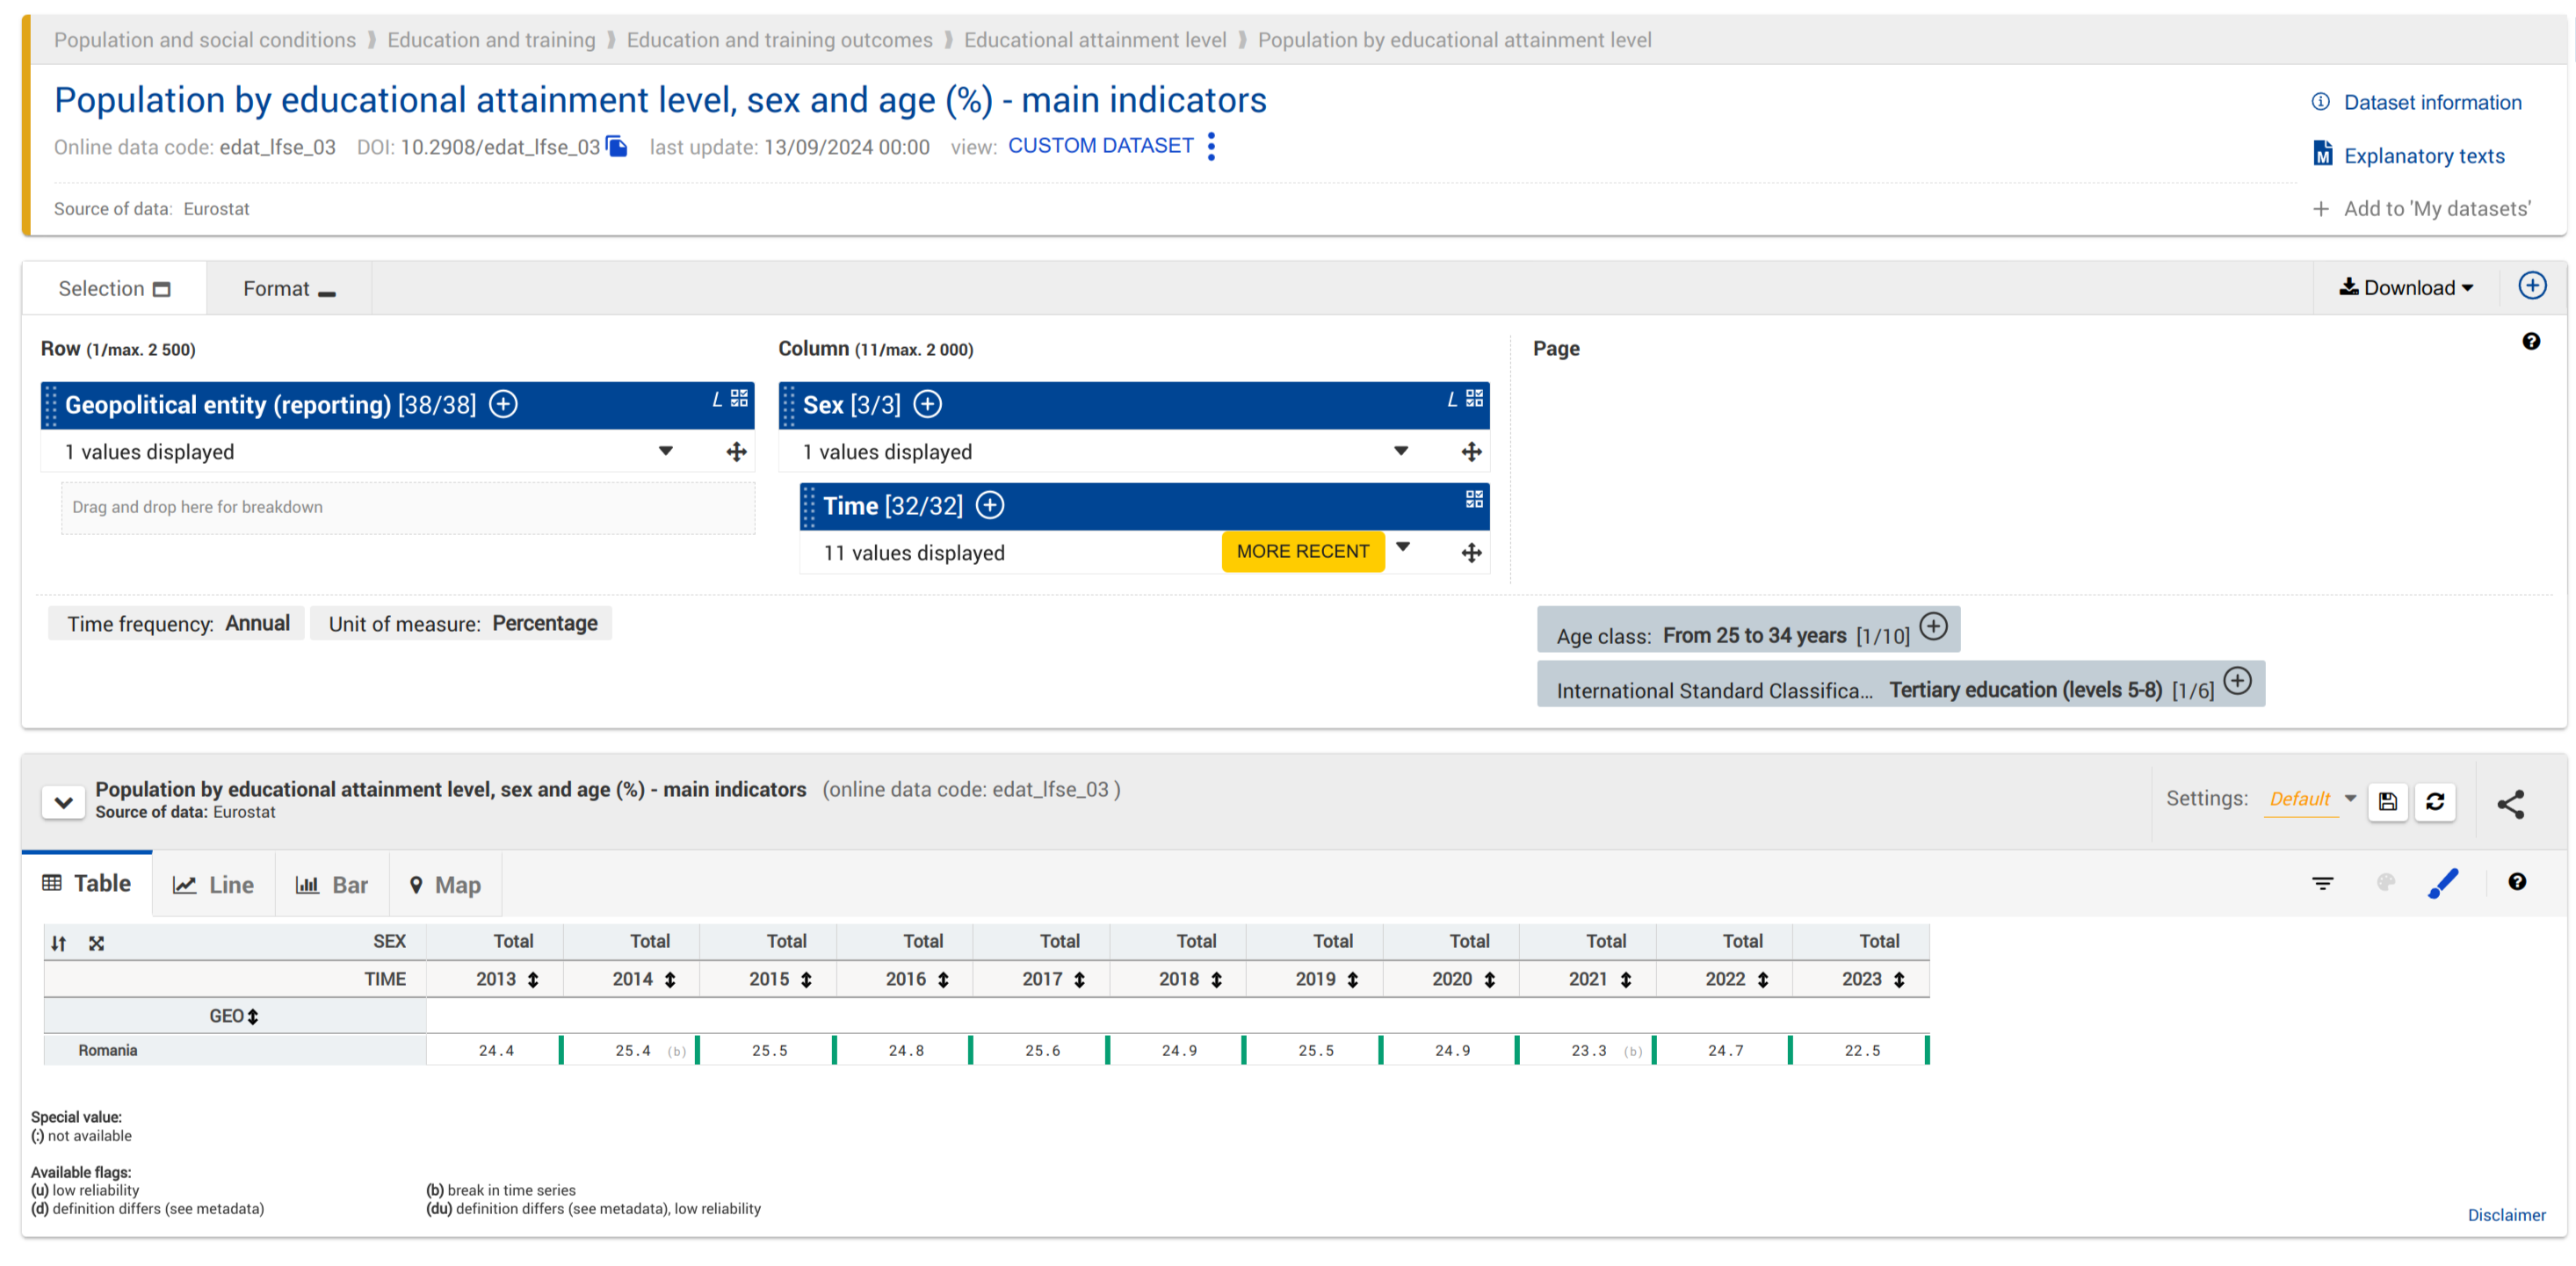Reset settings with the refresh icon
The image size is (2576, 1266).
pos(2435,801)
